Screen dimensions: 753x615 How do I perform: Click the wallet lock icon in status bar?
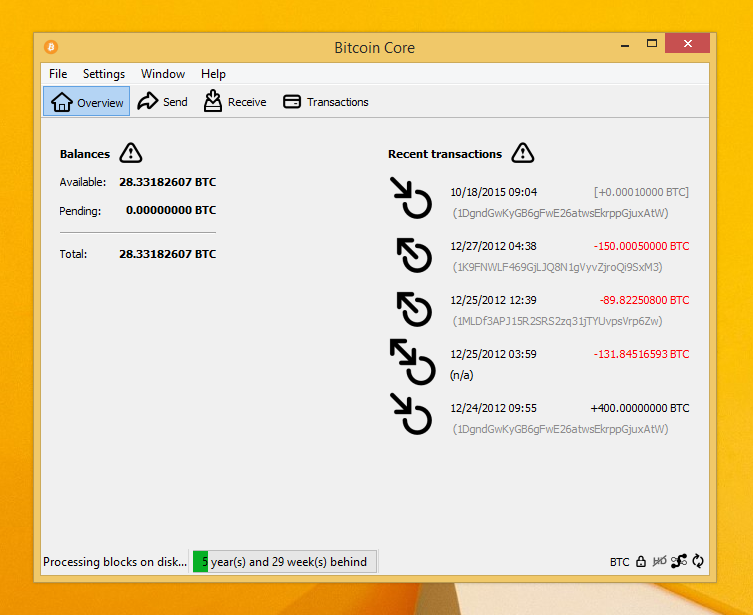tap(641, 561)
